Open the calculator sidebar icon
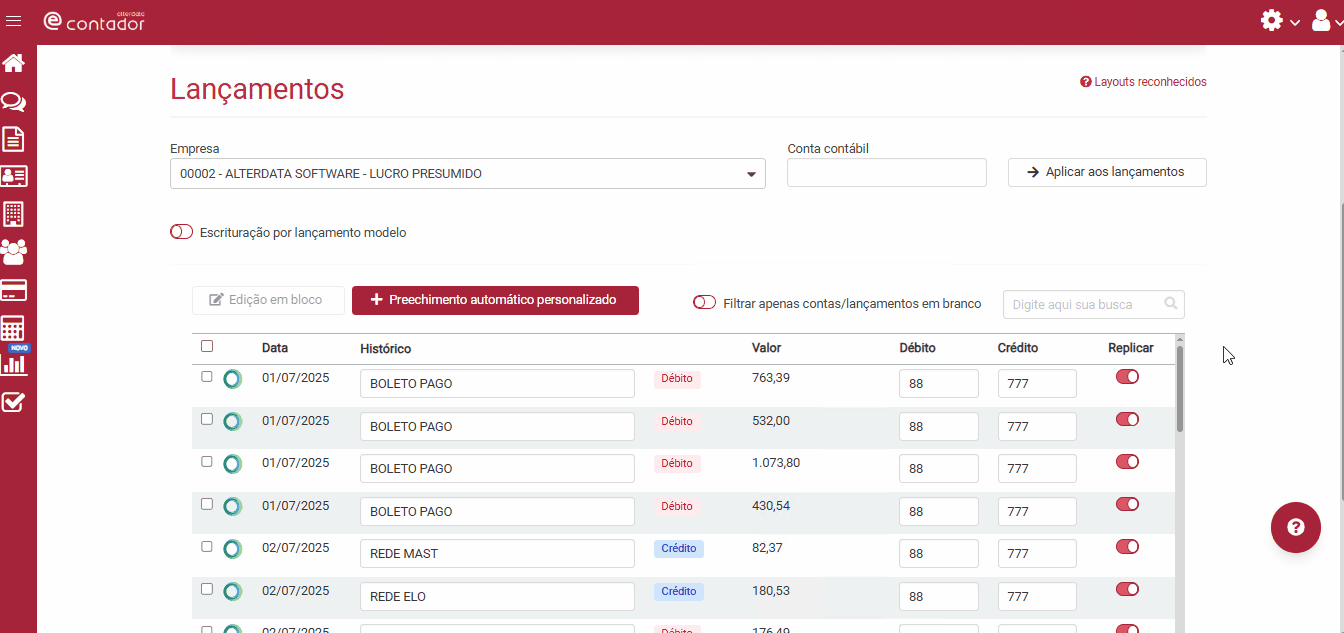This screenshot has width=1344, height=633. (x=13, y=327)
